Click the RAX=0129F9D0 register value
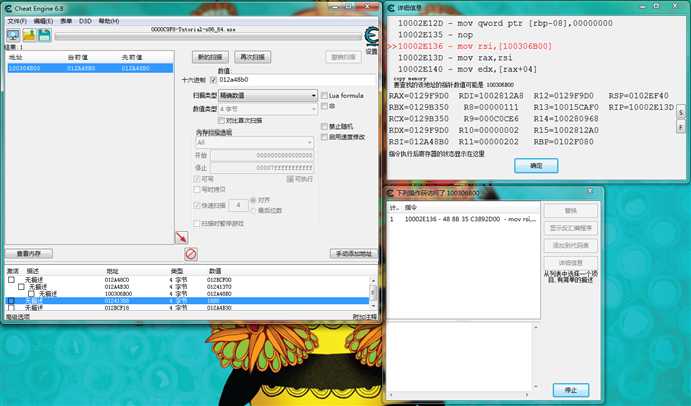Viewport: 691px width, 406px height. click(419, 96)
